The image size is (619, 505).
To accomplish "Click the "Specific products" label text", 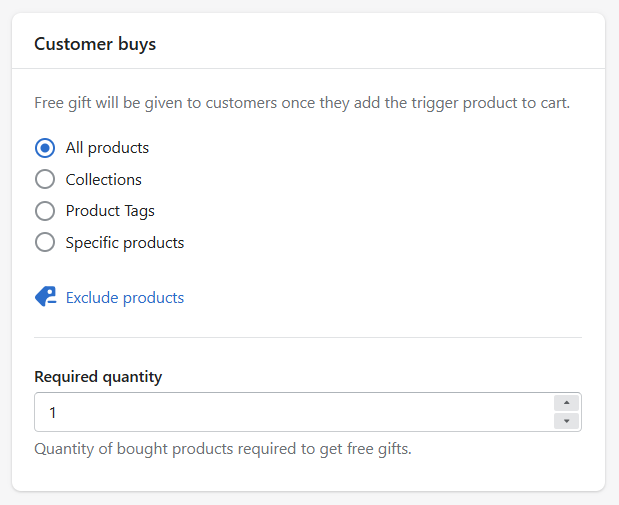I will point(125,242).
